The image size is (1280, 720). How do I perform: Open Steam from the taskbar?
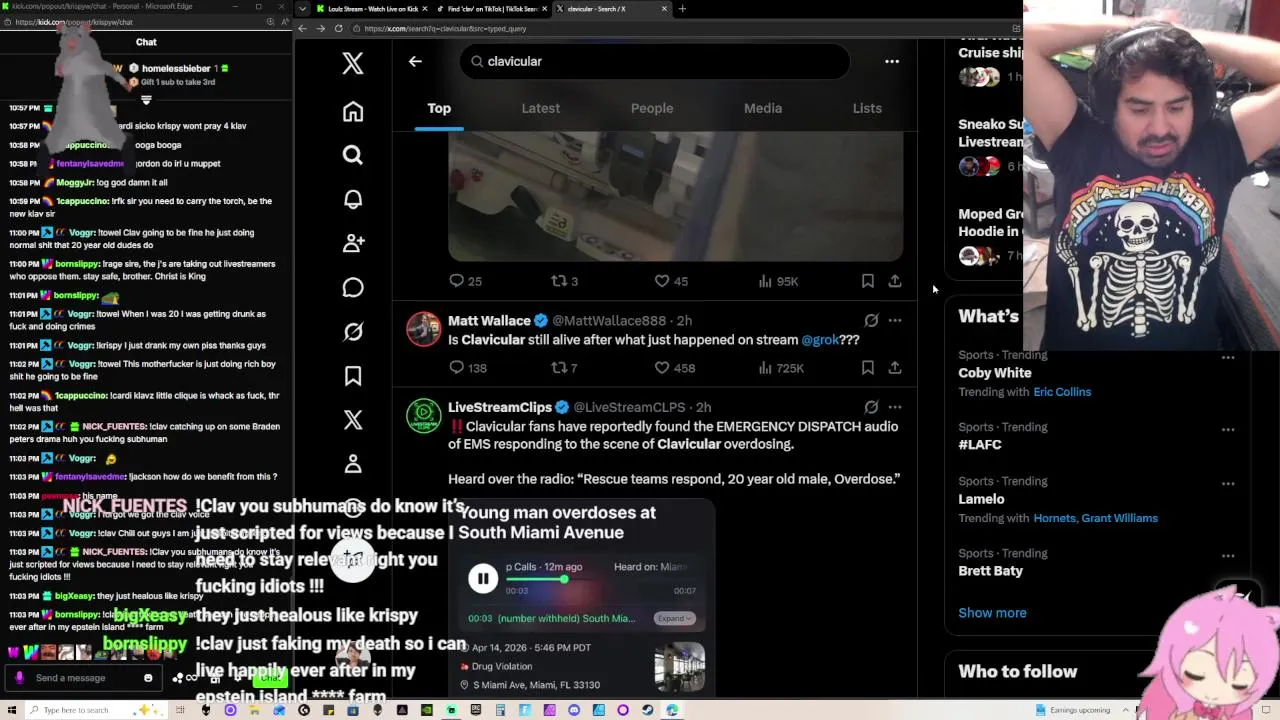click(647, 710)
